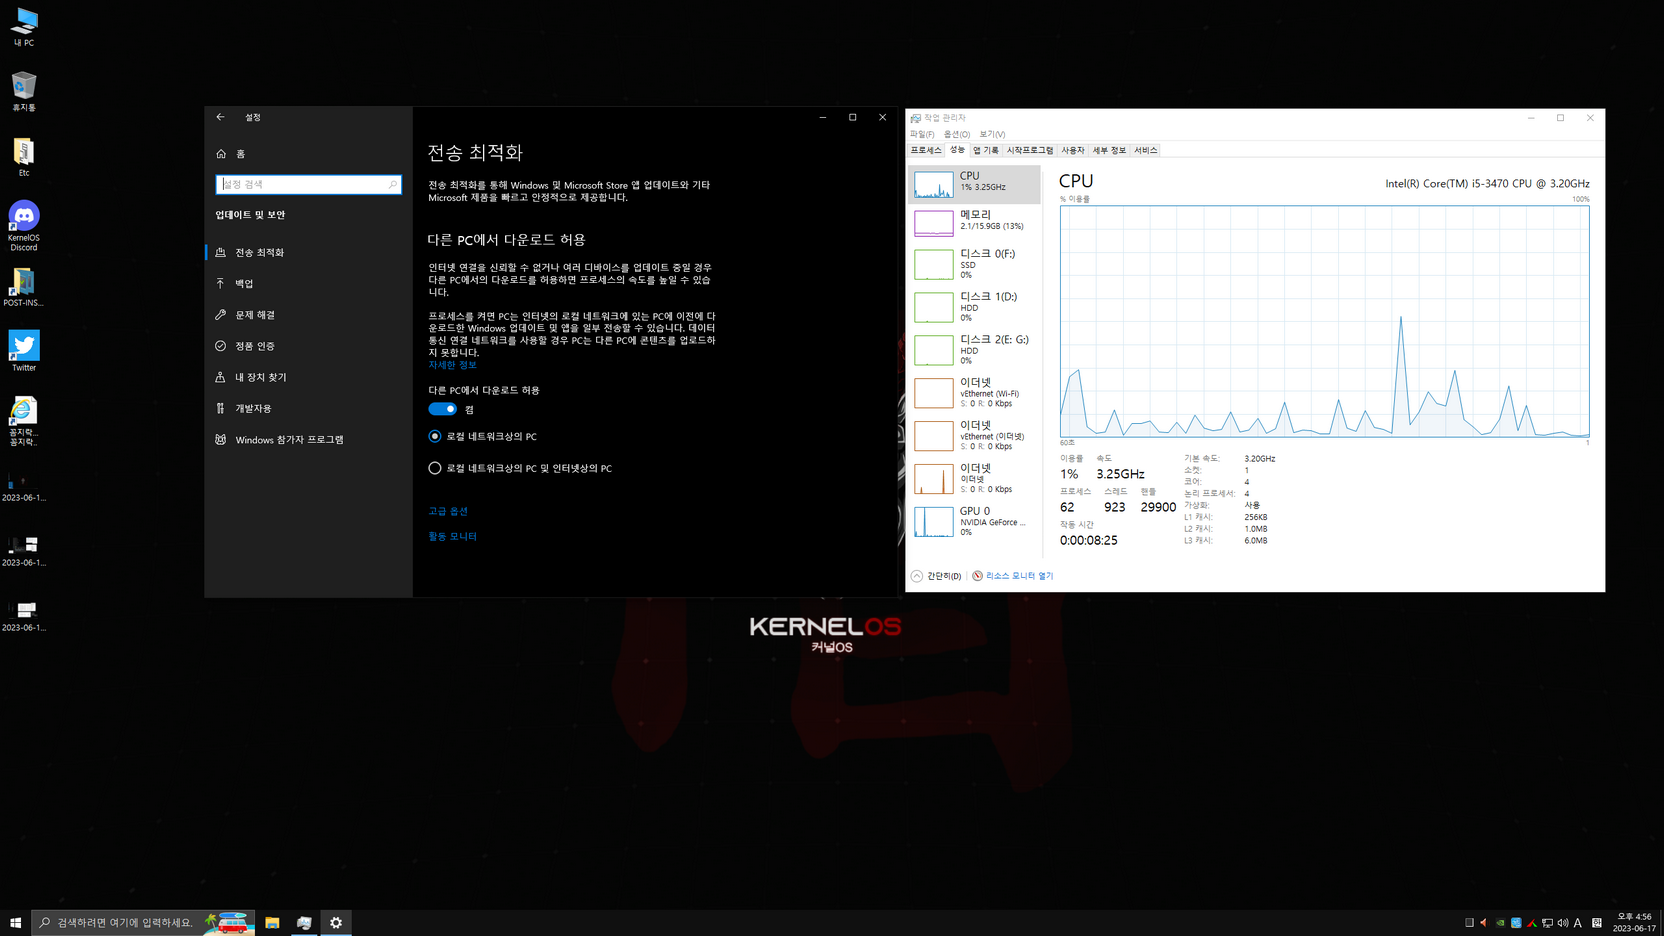The width and height of the screenshot is (1664, 936).
Task: Collapse Task Manager with 간단히(D) chevron
Action: coord(936,576)
